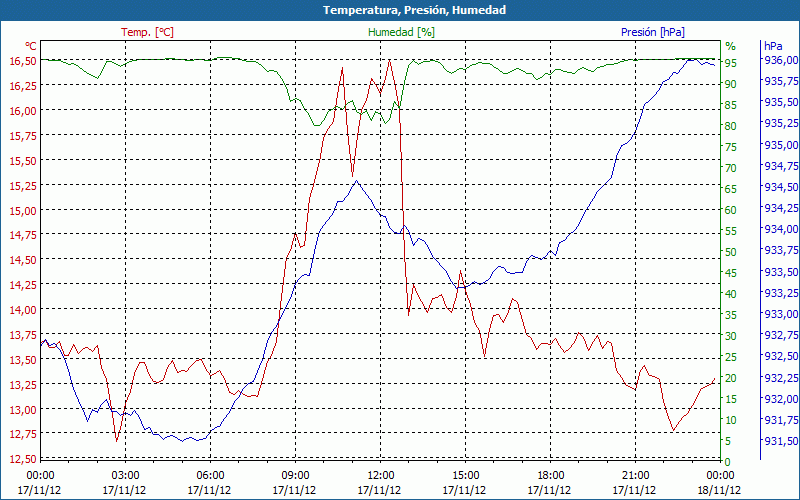Click the temperature axis value 14,25

point(23,285)
